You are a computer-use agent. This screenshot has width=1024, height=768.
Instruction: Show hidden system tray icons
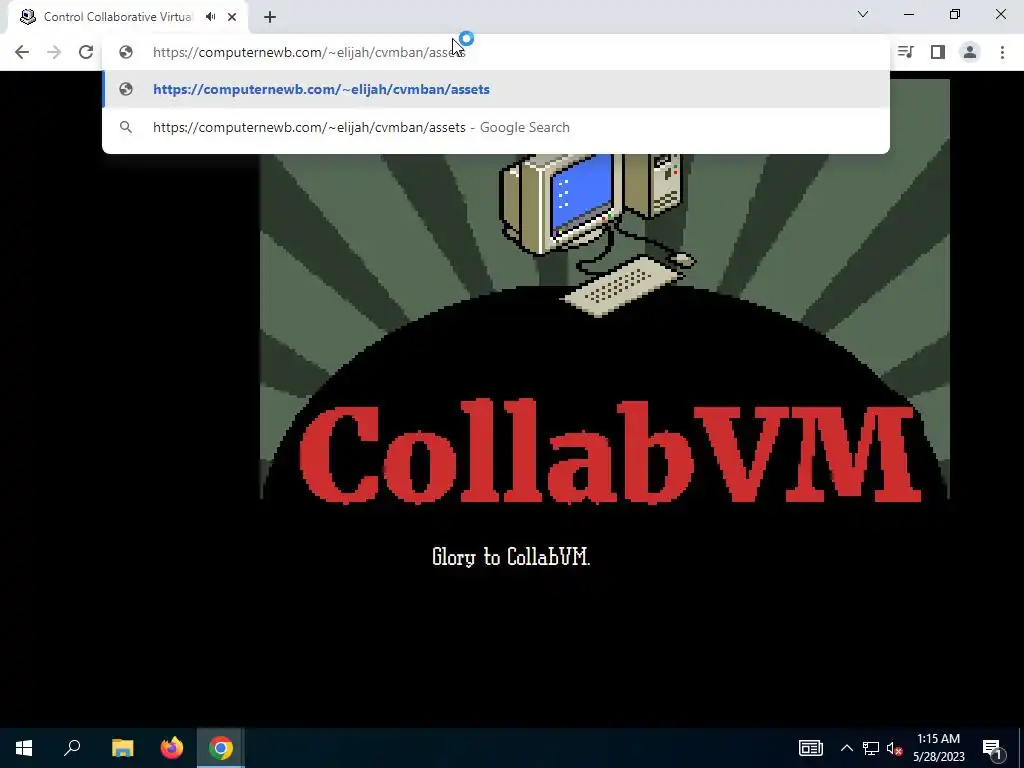tap(846, 748)
